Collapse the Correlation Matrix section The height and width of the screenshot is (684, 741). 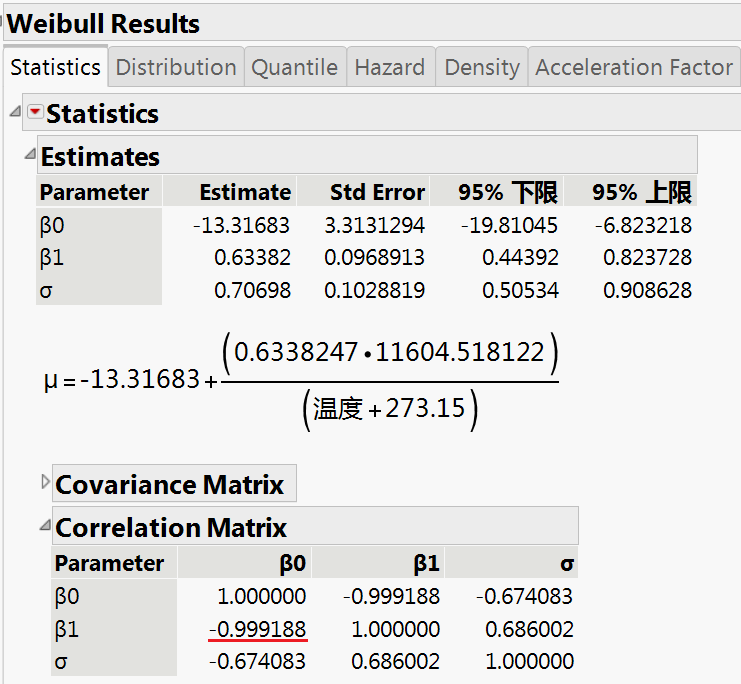pos(44,525)
